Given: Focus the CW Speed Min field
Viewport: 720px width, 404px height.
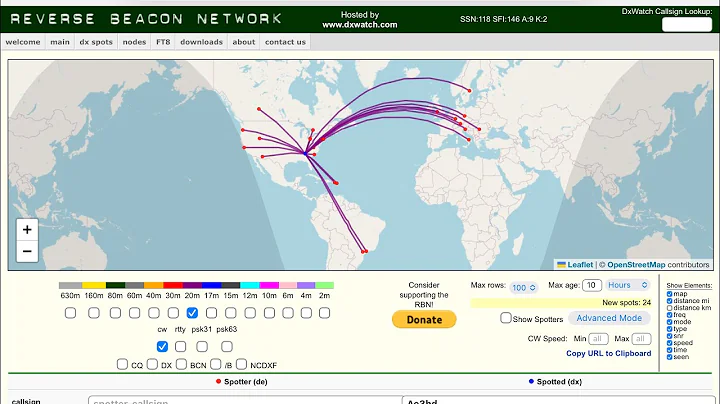Looking at the screenshot, I should (x=598, y=339).
